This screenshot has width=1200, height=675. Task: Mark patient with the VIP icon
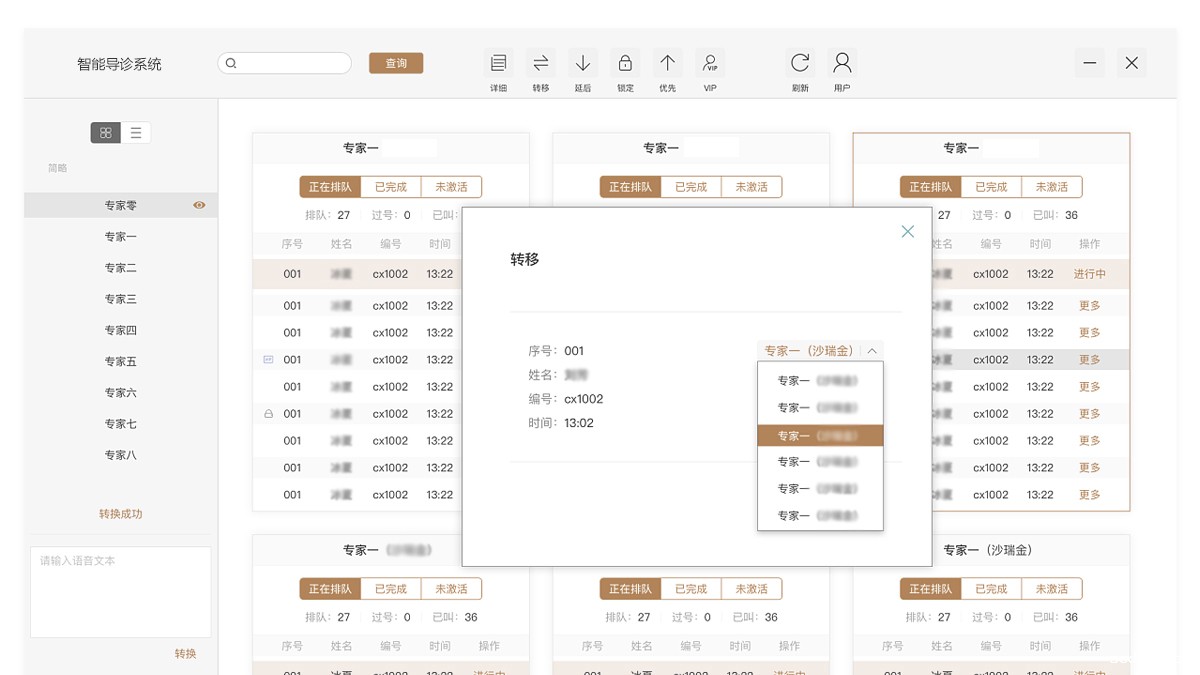click(x=710, y=64)
